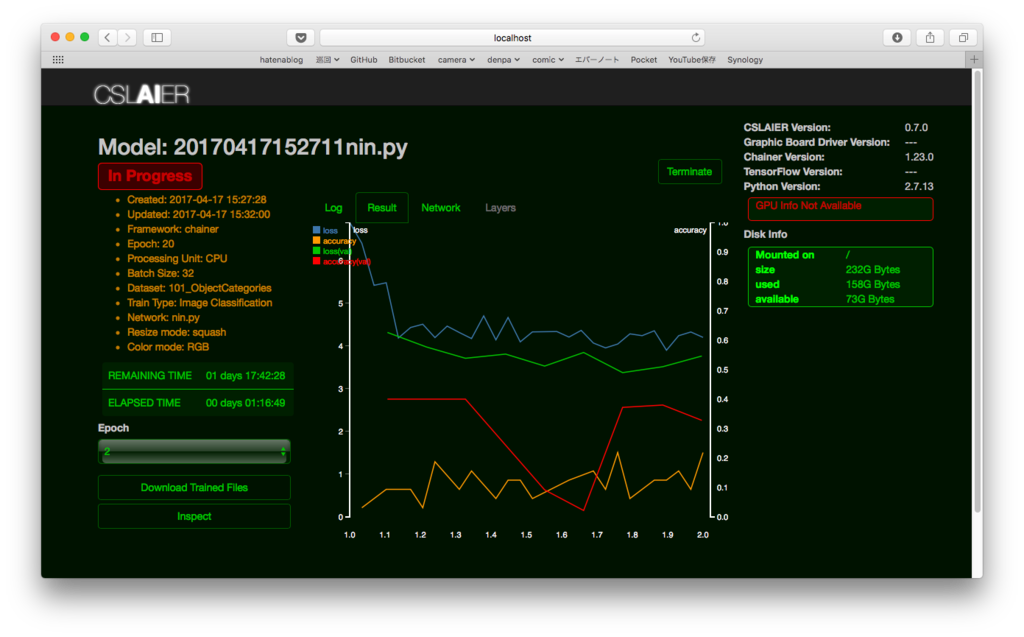Expand the comic bookmarks folder
The image size is (1024, 637).
(x=548, y=59)
